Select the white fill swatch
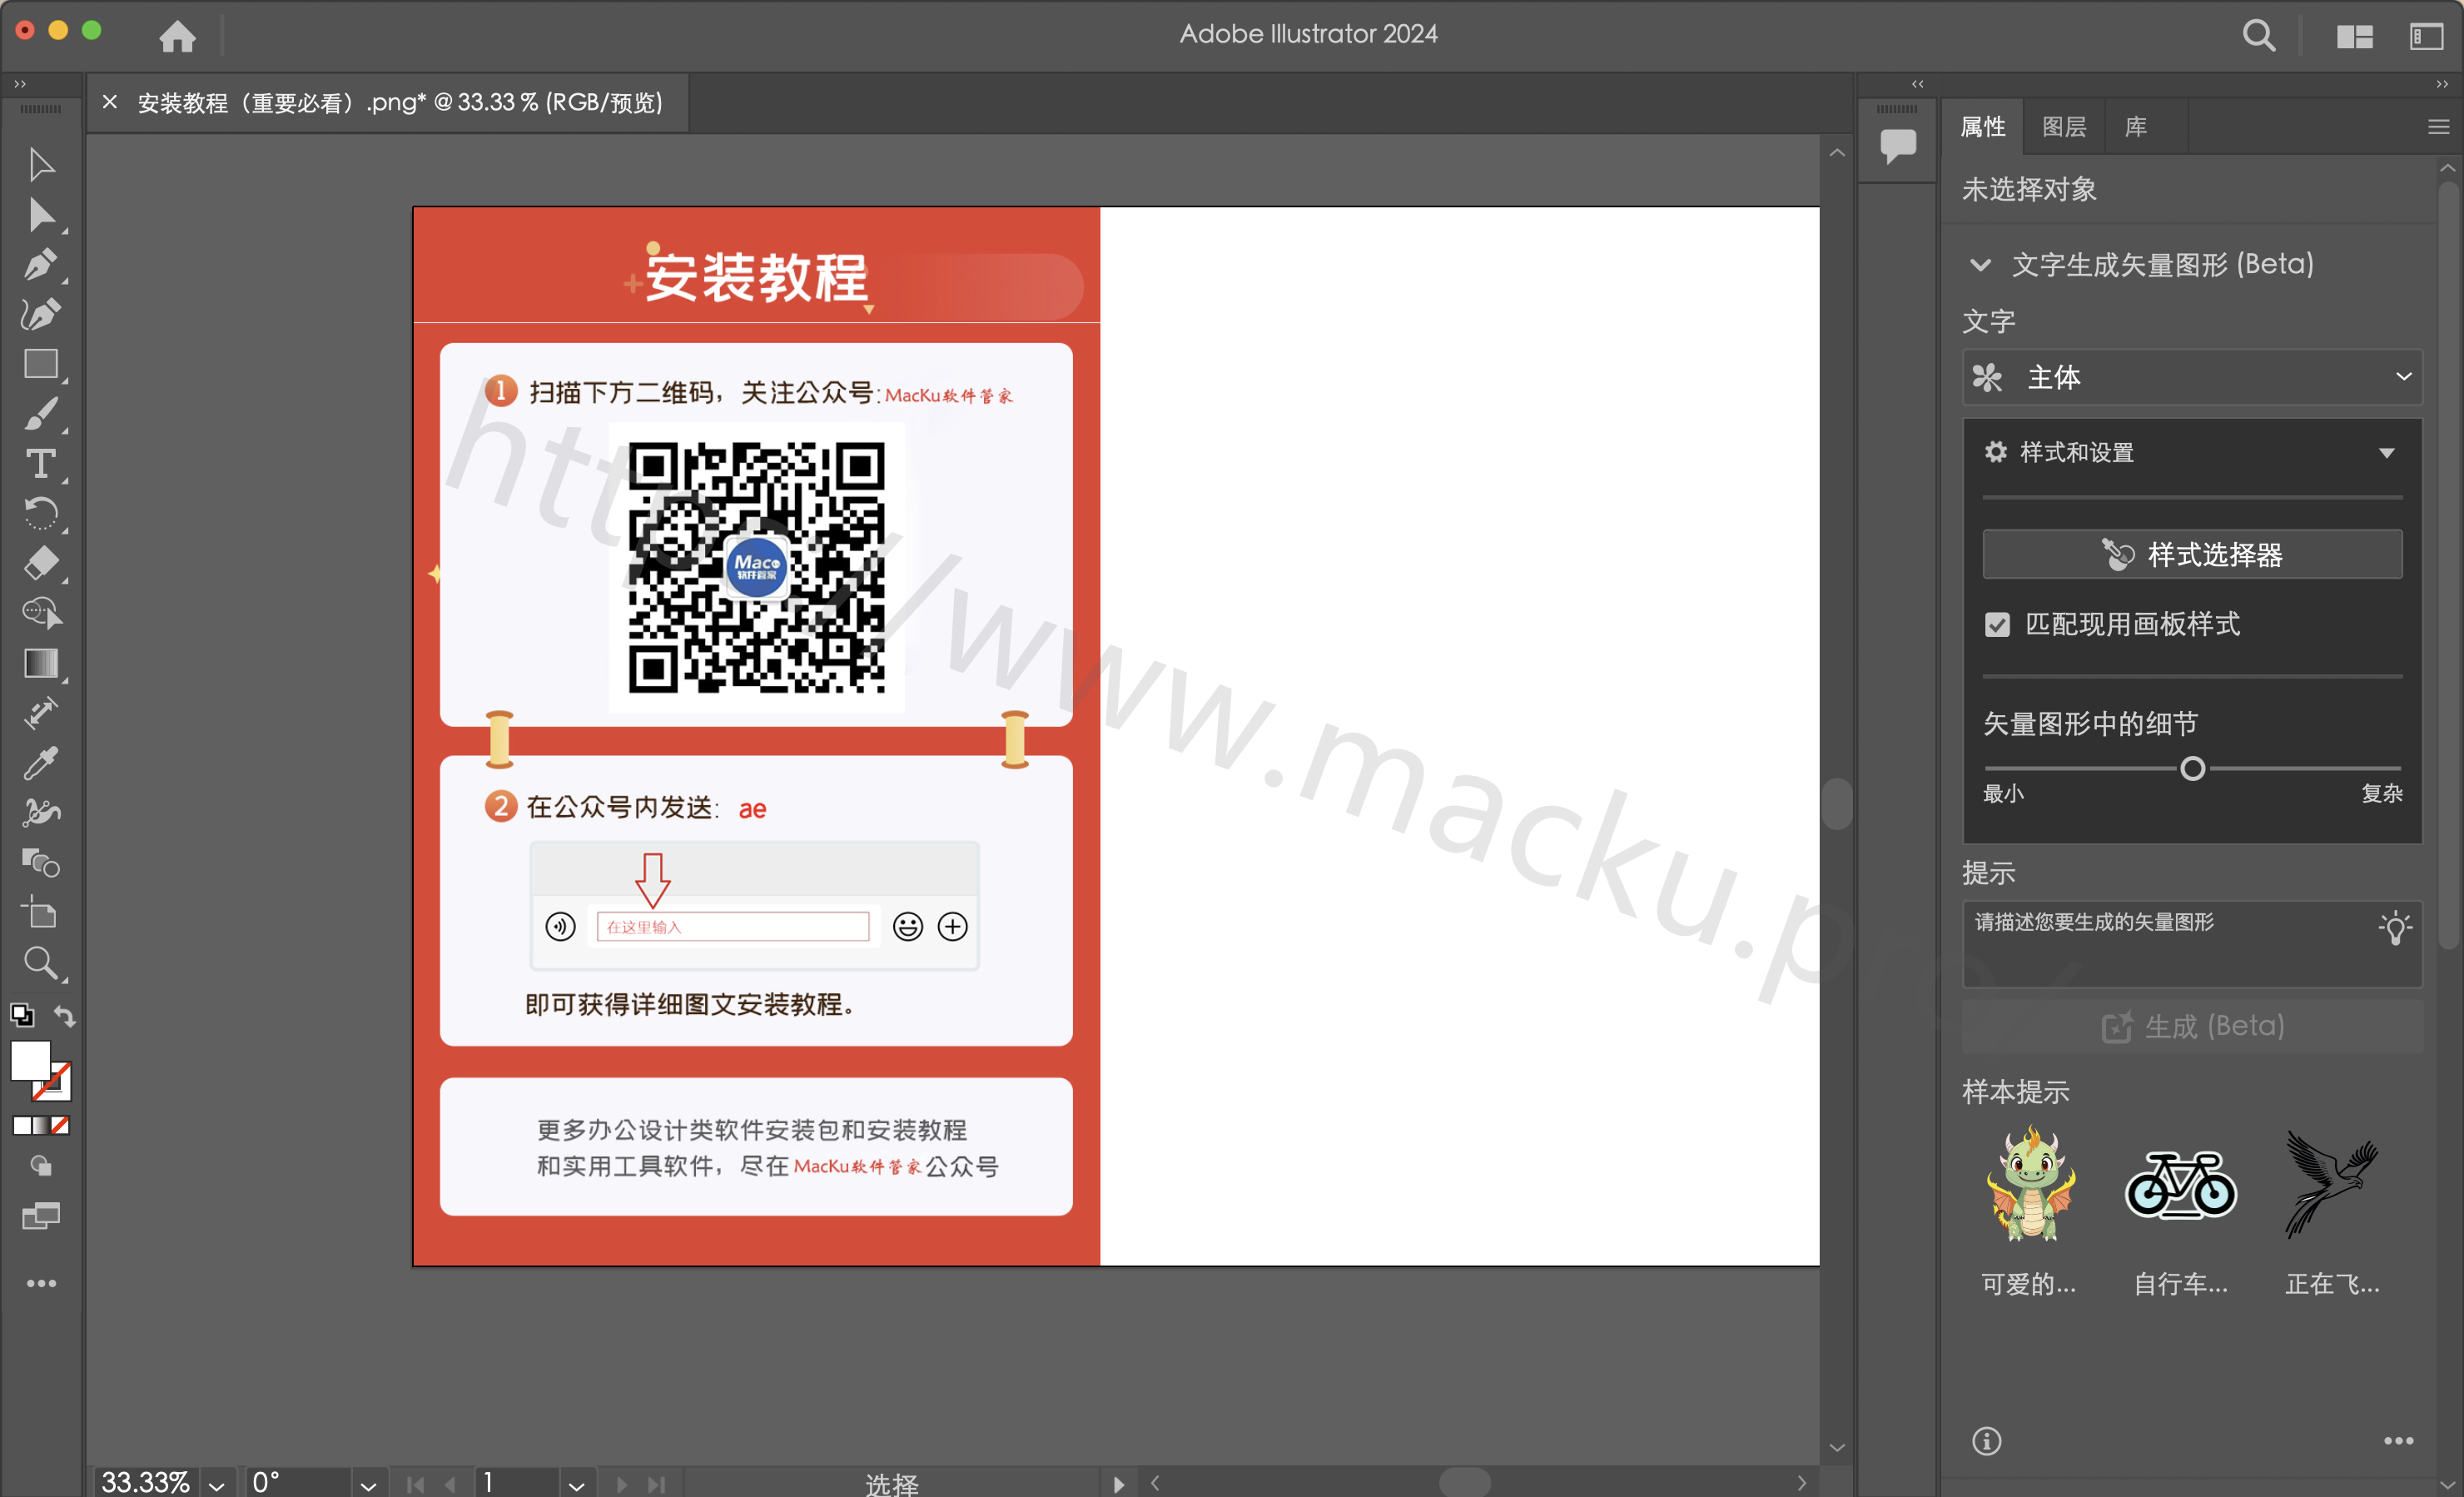 point(30,1061)
